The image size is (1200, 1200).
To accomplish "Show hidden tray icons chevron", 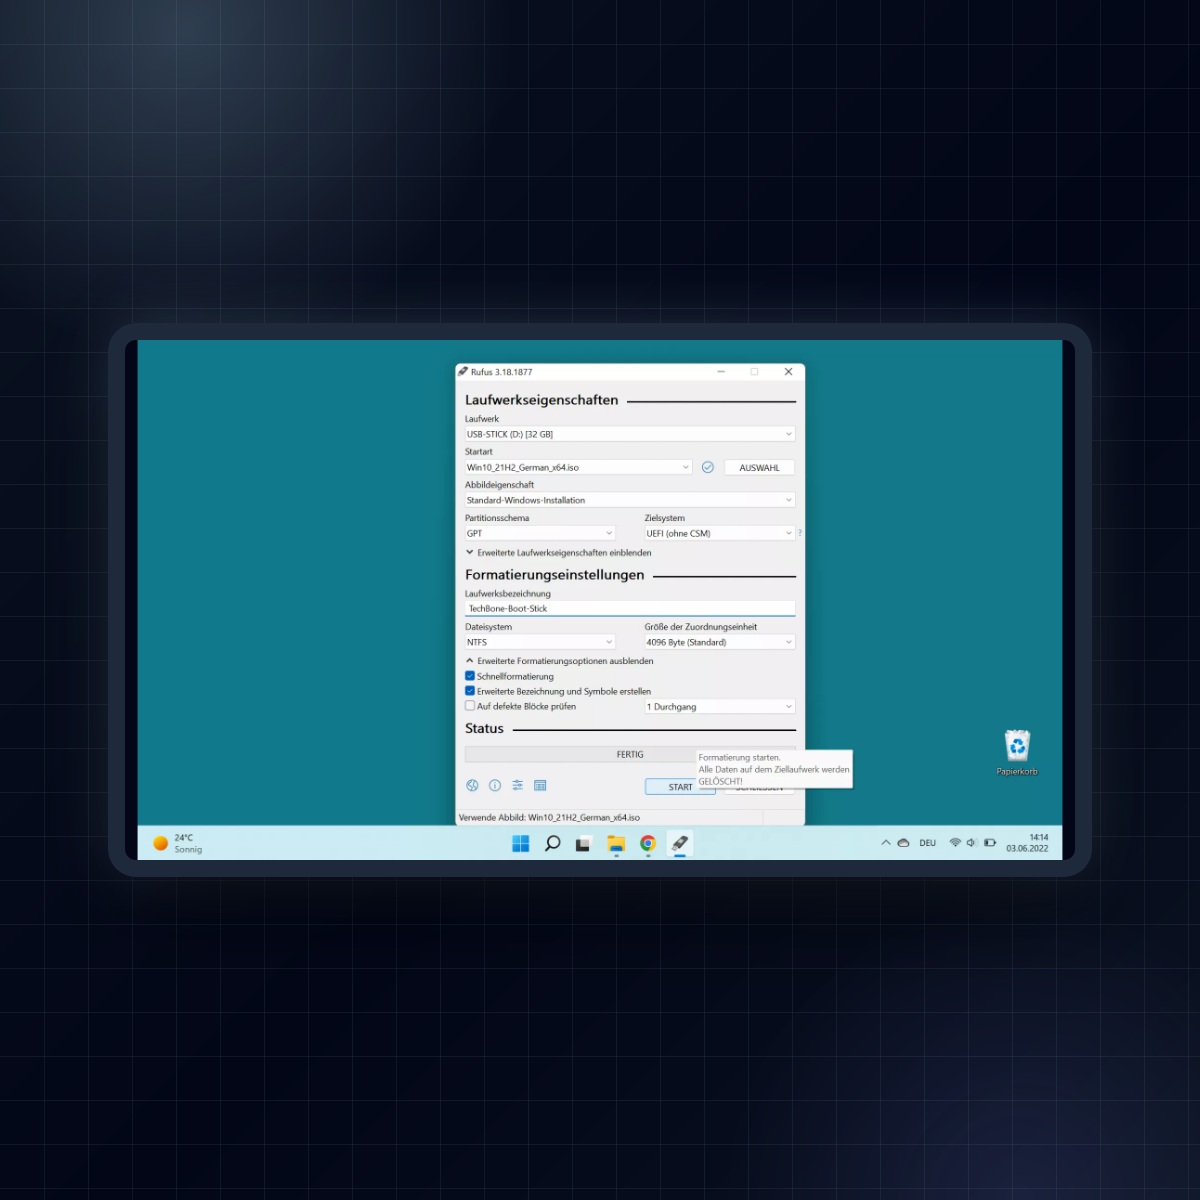I will (886, 843).
